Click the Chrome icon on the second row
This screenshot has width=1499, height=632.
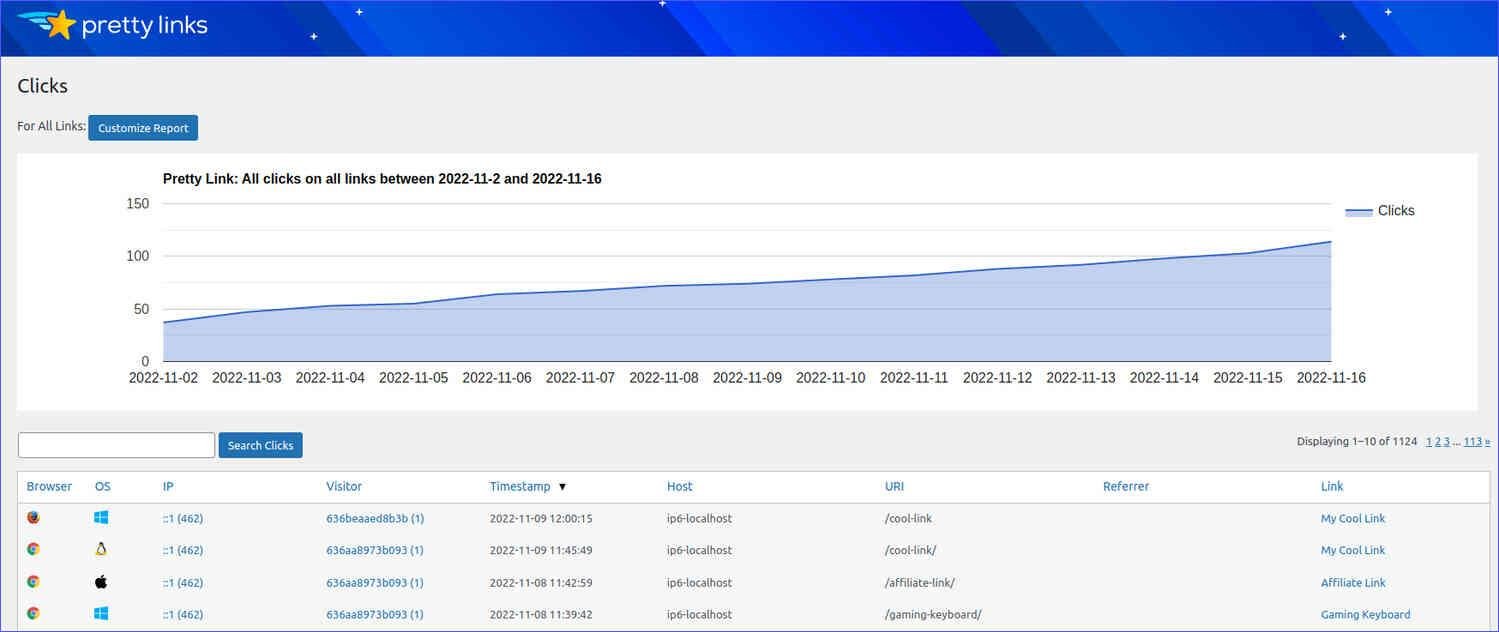click(33, 549)
